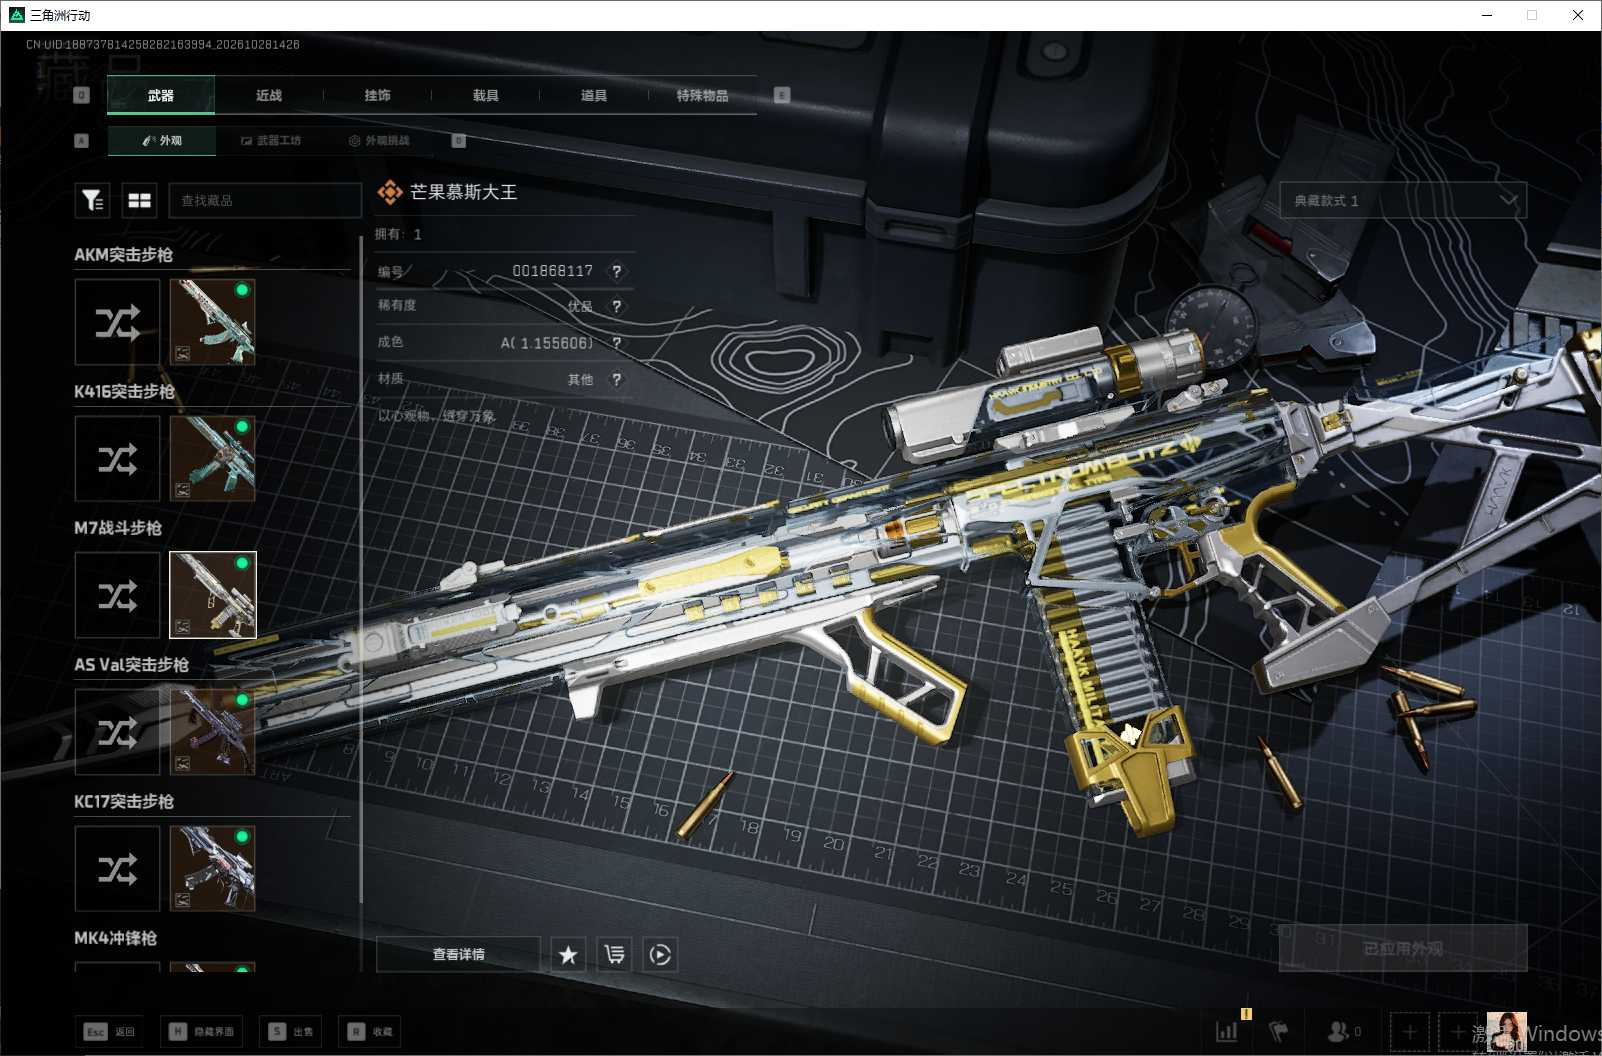This screenshot has width=1602, height=1056.
Task: Play the skin preview animation
Action: point(660,954)
